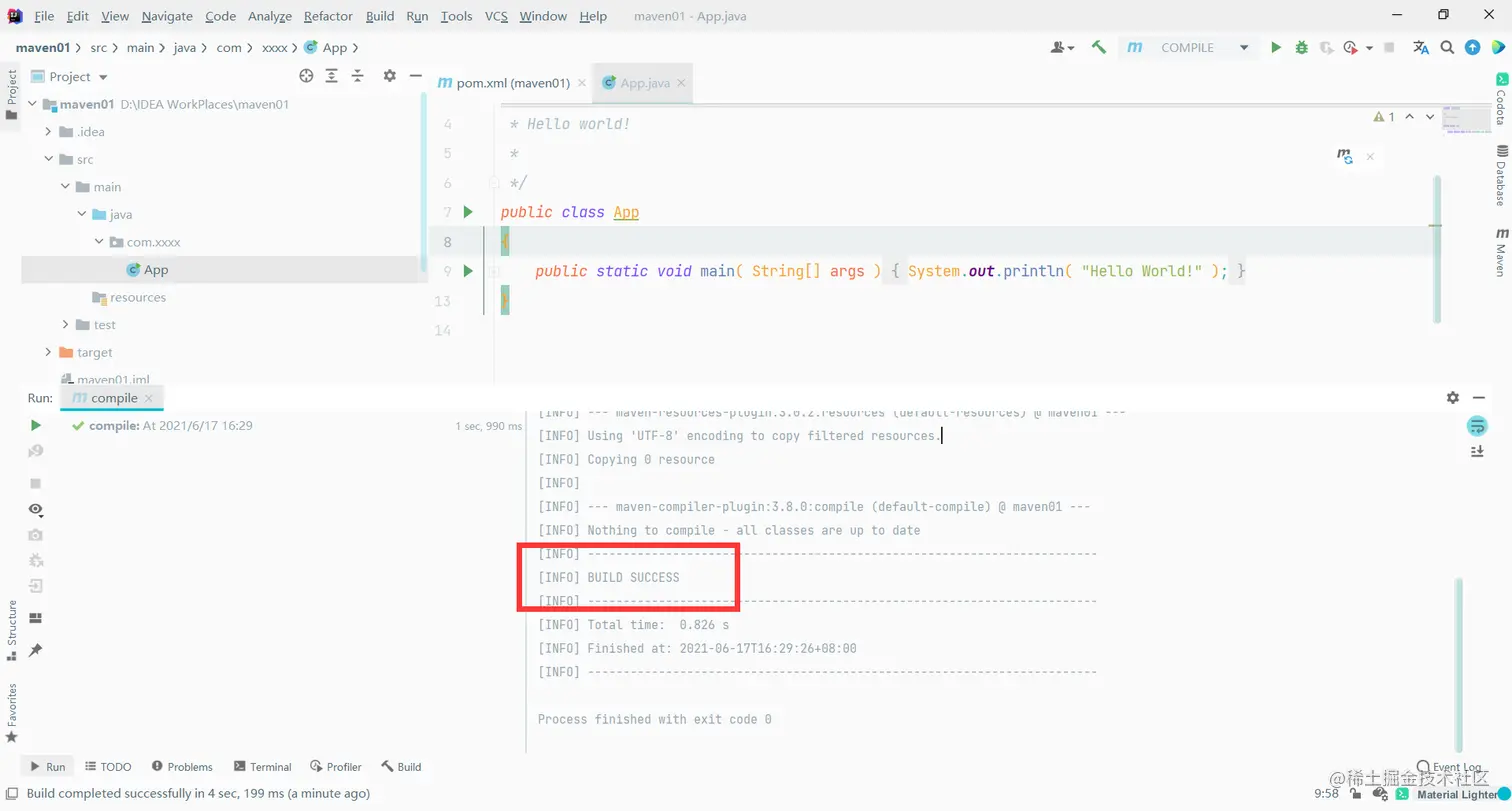Toggle the eye view options in Run panel
The image size is (1512, 811).
tap(36, 509)
